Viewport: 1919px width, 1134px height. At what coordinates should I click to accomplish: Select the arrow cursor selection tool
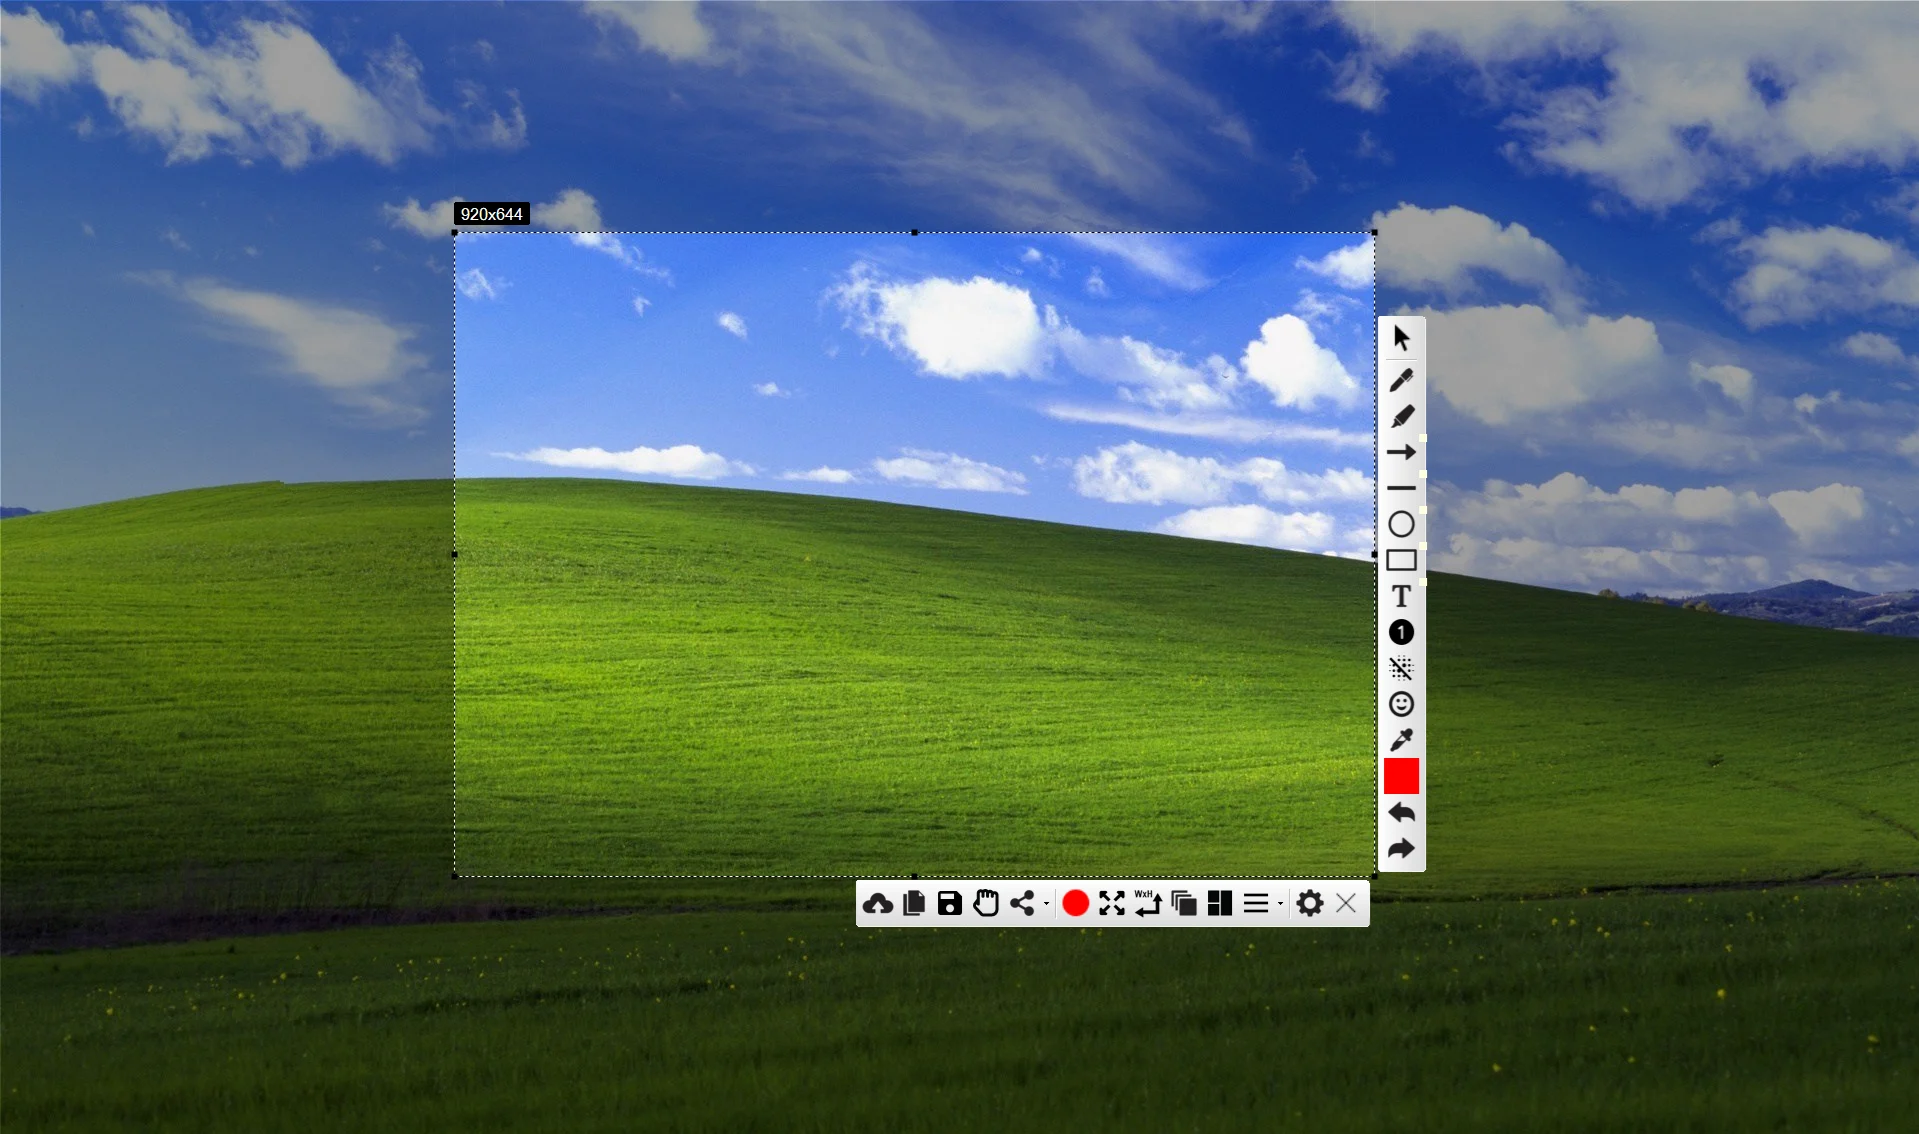1401,338
